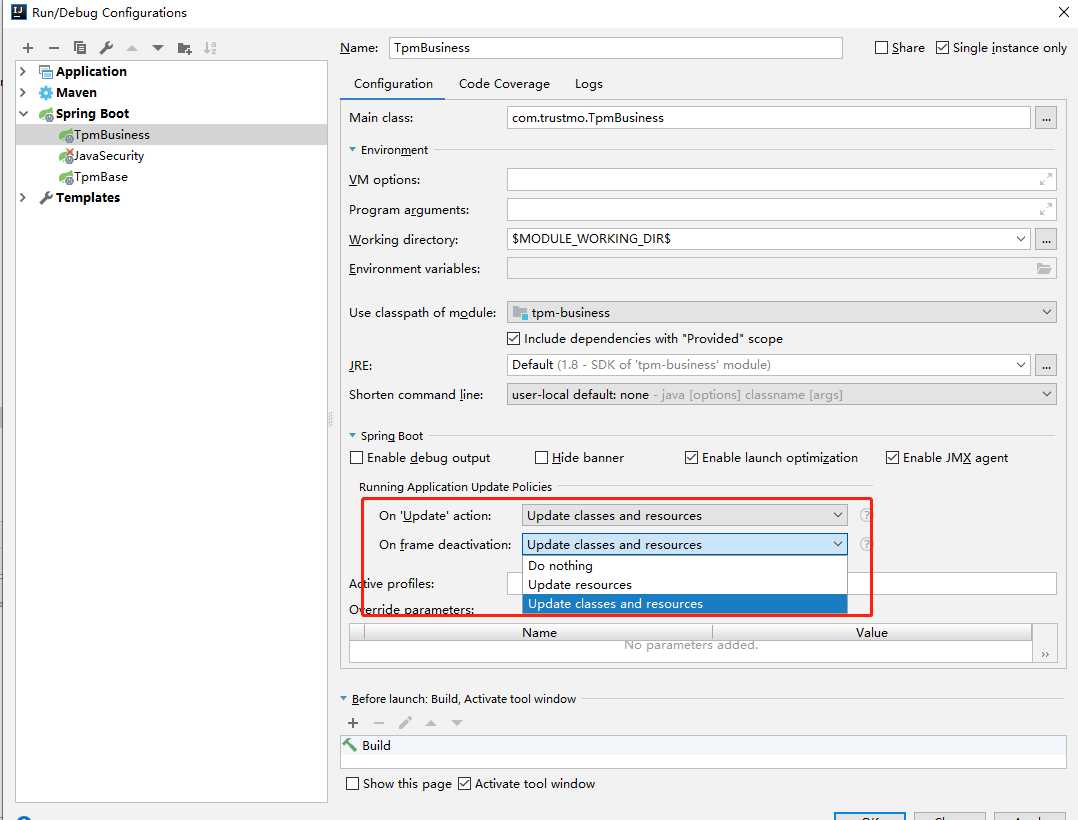1078x820 pixels.
Task: Click the Name input field
Action: point(615,47)
